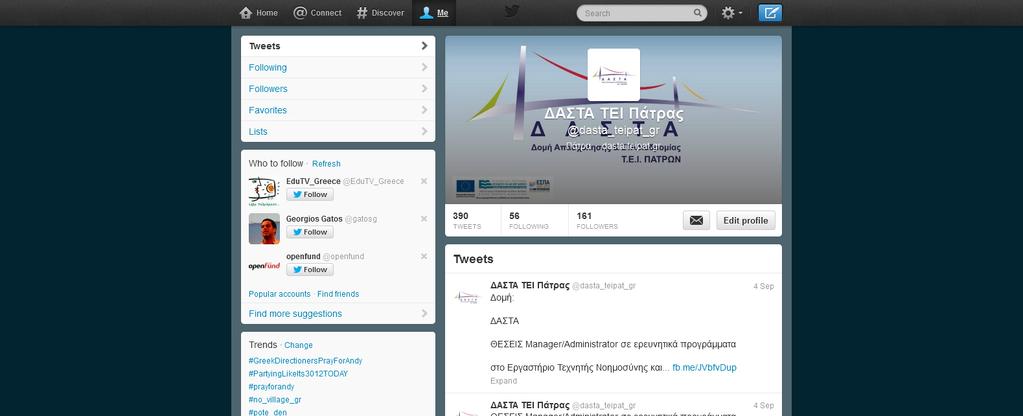Click into the Search field
The image size is (1023, 416).
pyautogui.click(x=641, y=13)
